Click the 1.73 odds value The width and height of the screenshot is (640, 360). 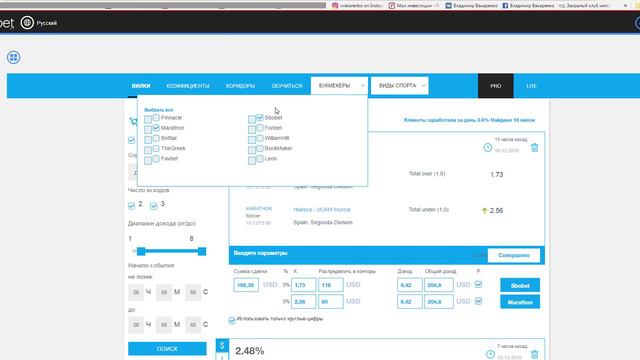coord(496,175)
